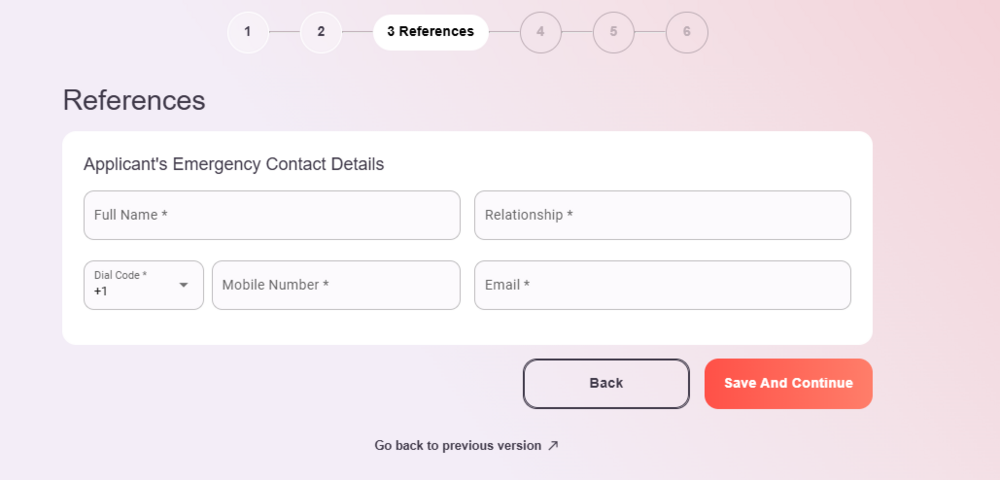Viewport: 1000px width, 480px height.
Task: Go to step 1 in the progress stepper
Action: tap(248, 32)
